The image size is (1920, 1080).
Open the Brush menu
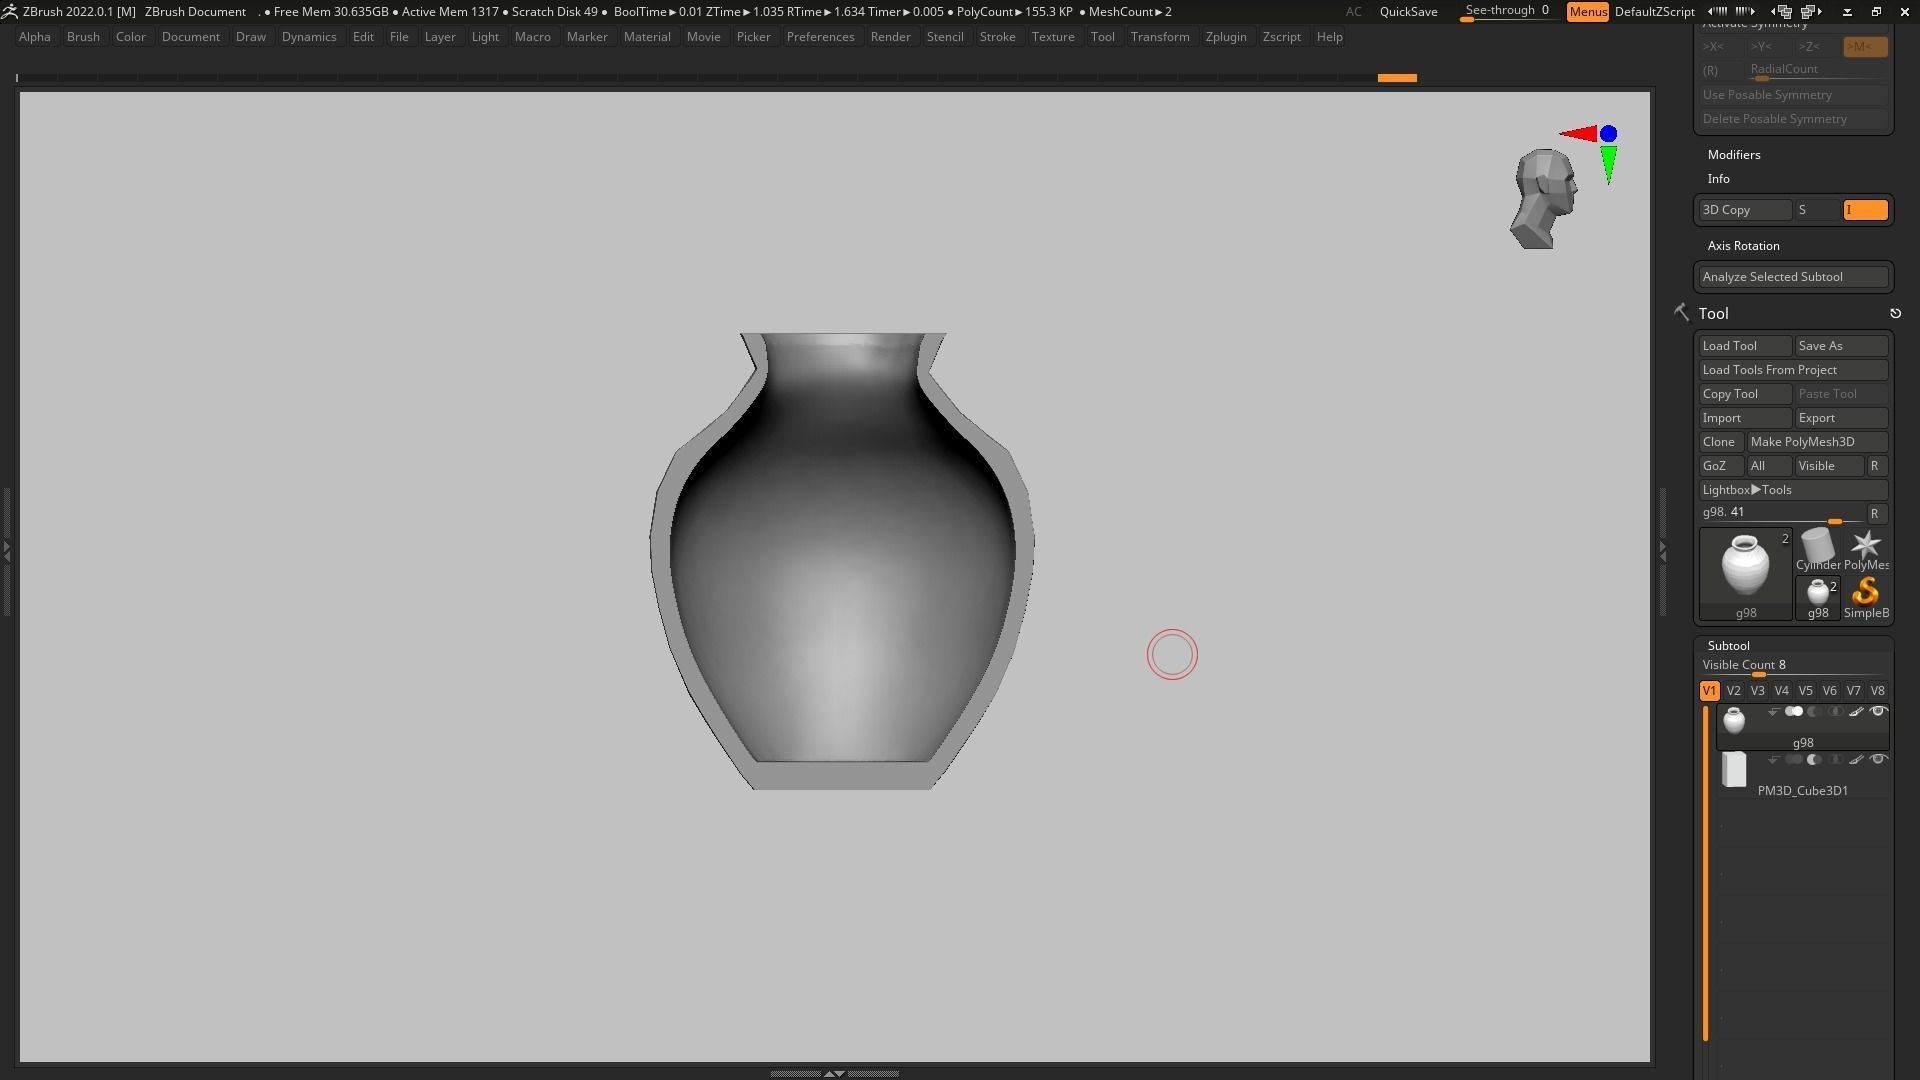(x=83, y=37)
